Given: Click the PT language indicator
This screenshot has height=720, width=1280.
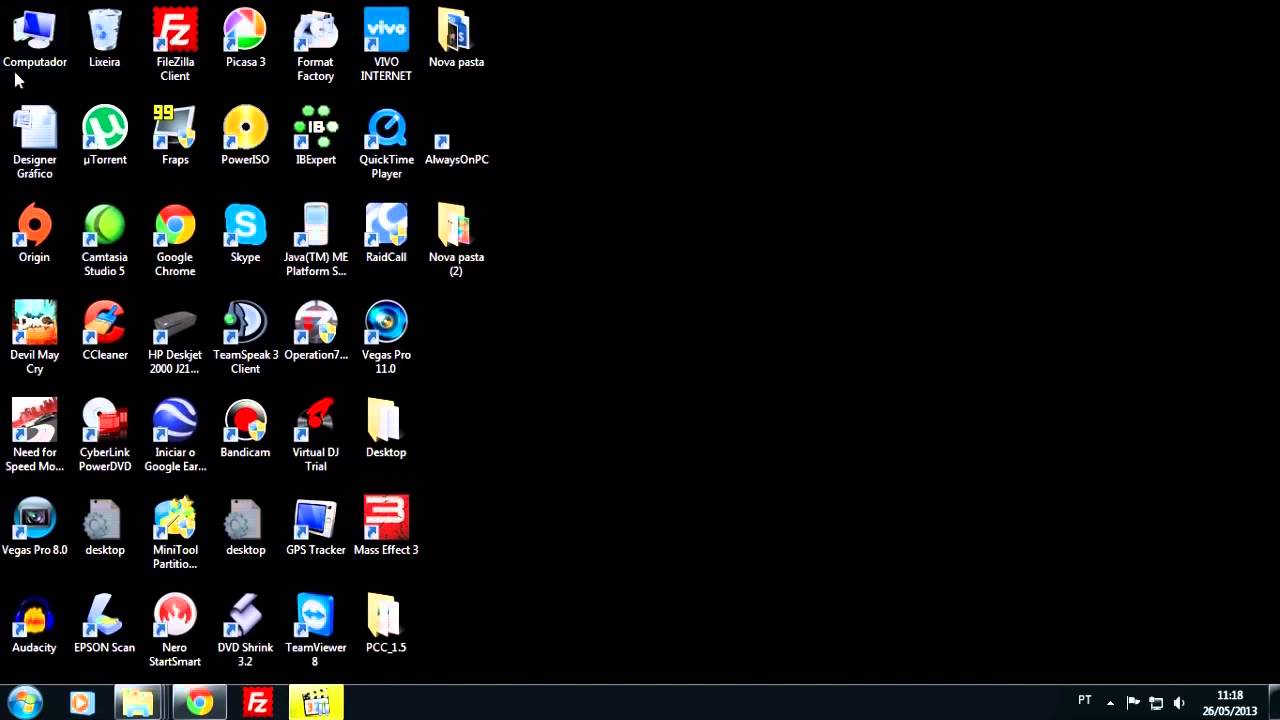Looking at the screenshot, I should point(1085,701).
